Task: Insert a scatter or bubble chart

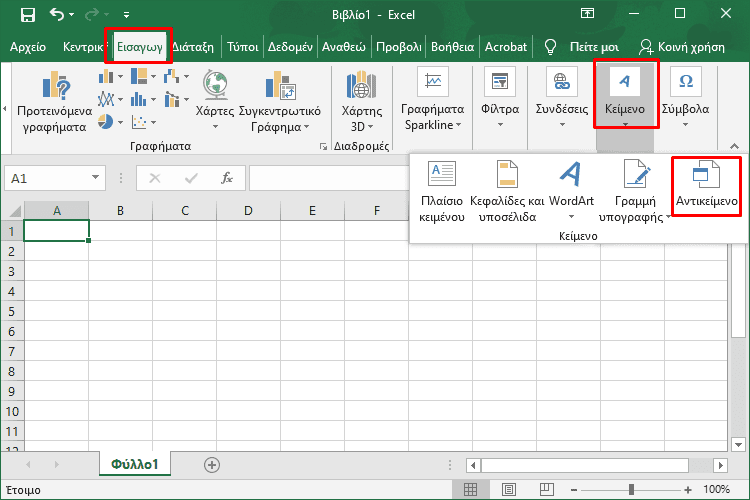Action: point(143,122)
